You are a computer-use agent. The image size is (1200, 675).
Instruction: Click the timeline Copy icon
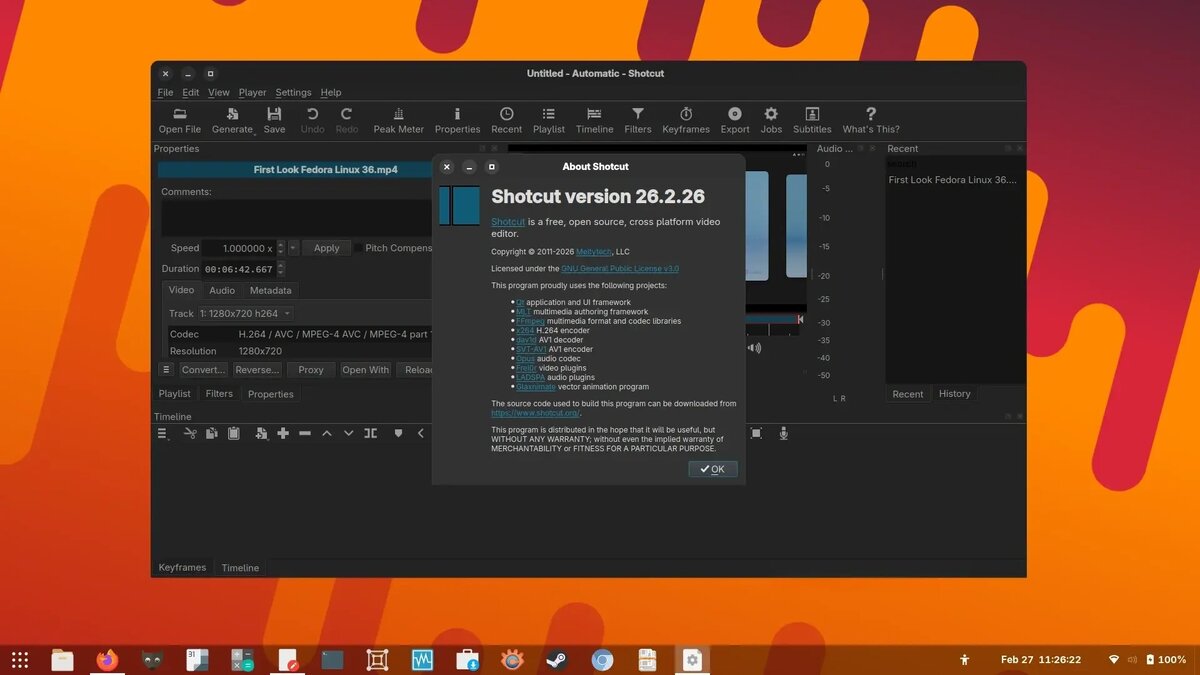tap(211, 433)
